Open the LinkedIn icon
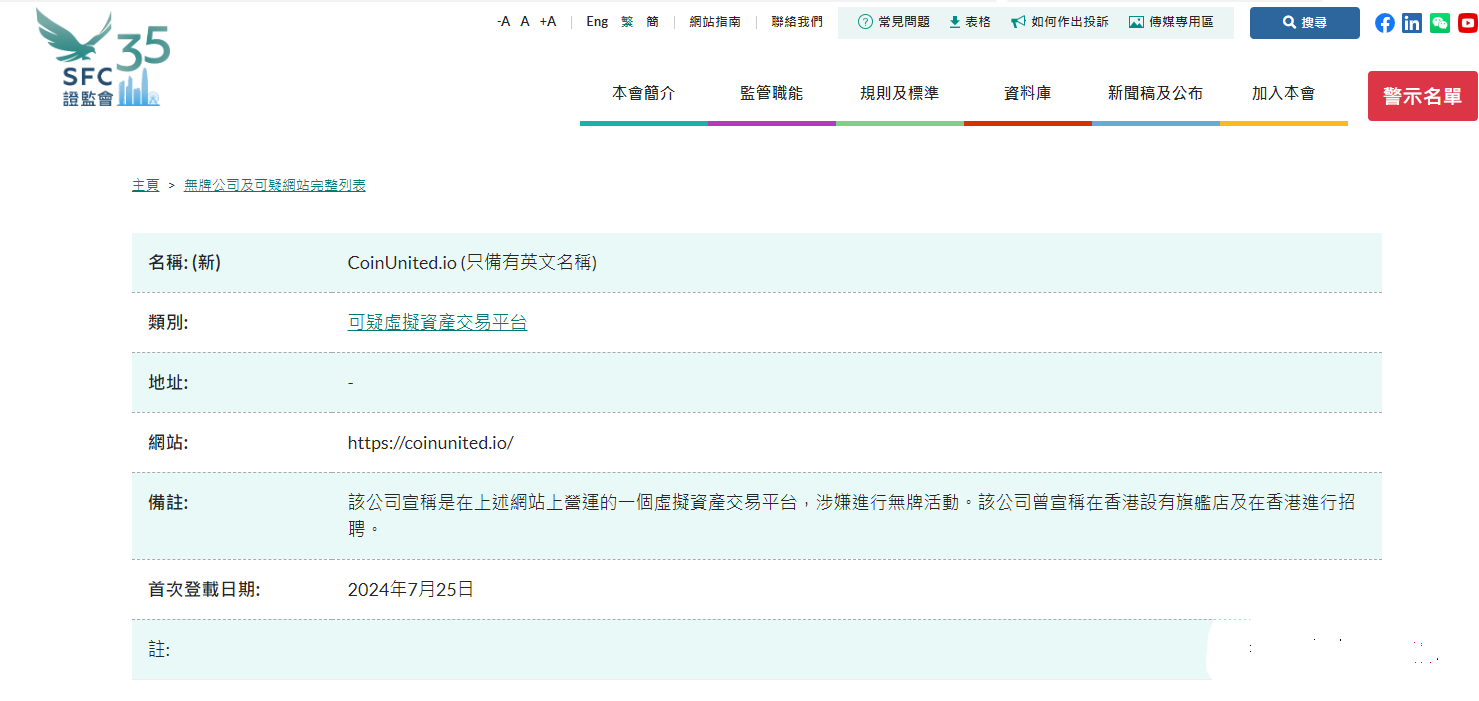Viewport: 1479px width, 701px height. pos(1412,22)
